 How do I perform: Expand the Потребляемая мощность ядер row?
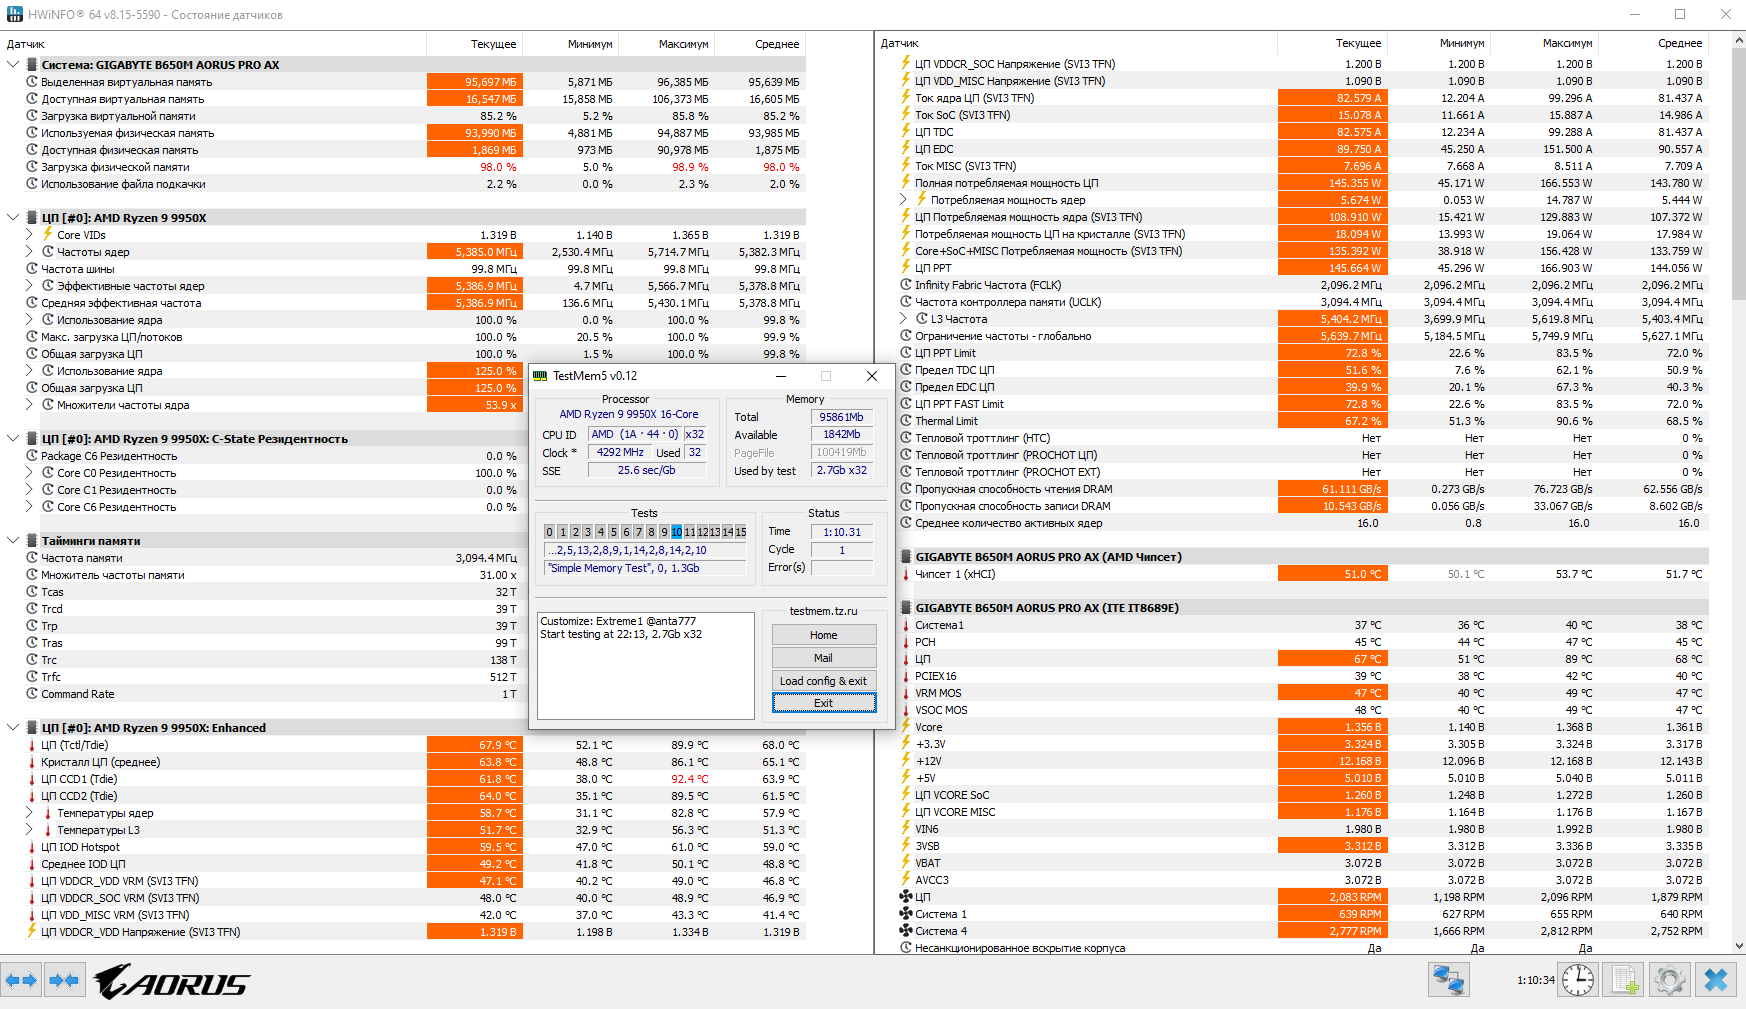[904, 200]
